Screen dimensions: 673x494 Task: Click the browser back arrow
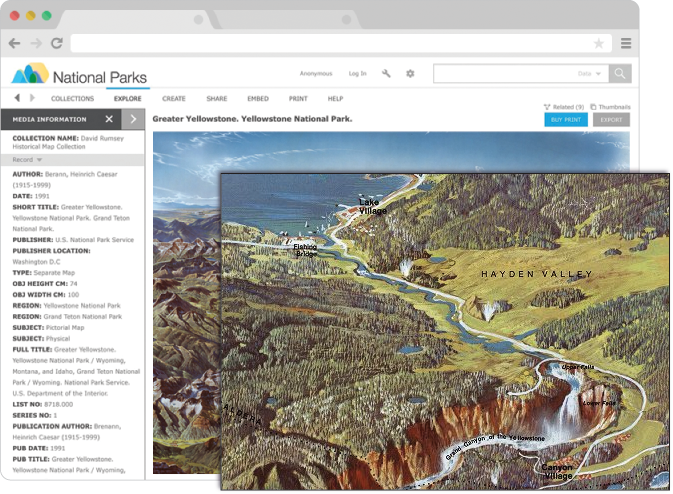coord(15,43)
